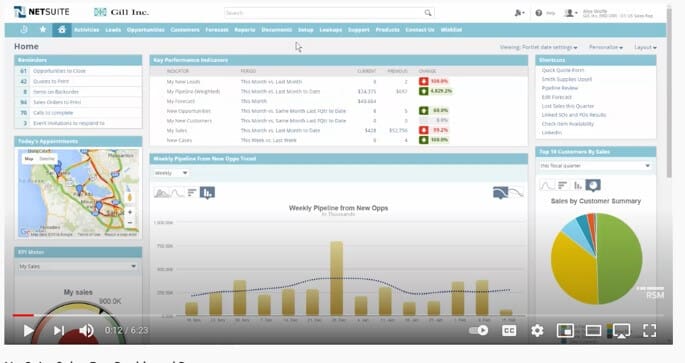Switch video to theater mode
The height and width of the screenshot is (363, 685).
[x=593, y=331]
